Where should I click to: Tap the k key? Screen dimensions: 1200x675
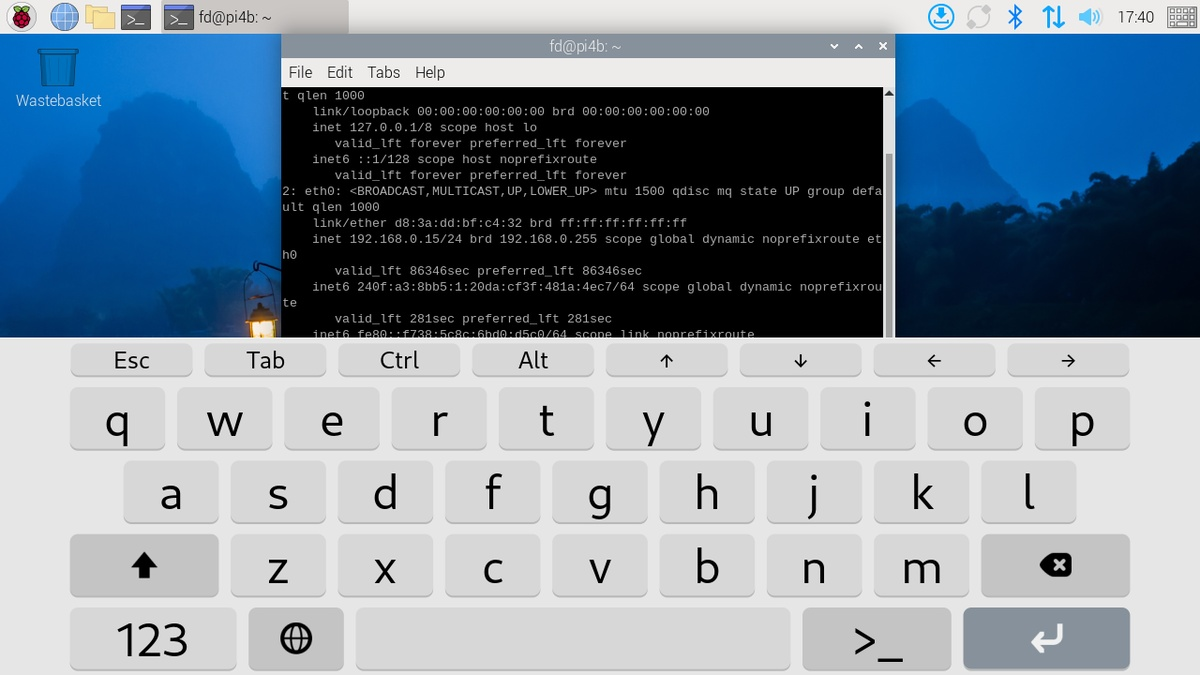[x=921, y=492]
